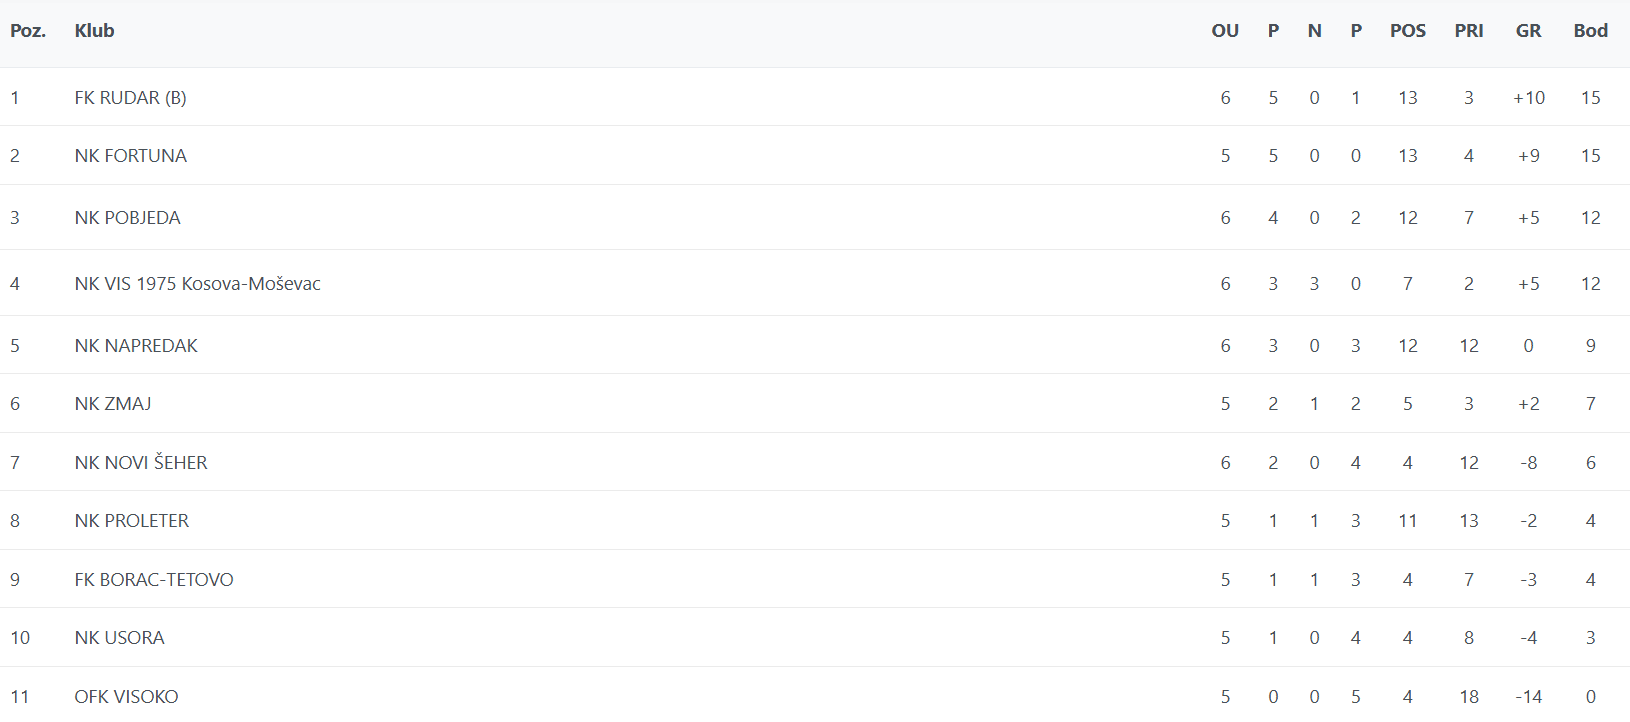Select the NK ZMAJ club name
1630x722 pixels.
113,404
